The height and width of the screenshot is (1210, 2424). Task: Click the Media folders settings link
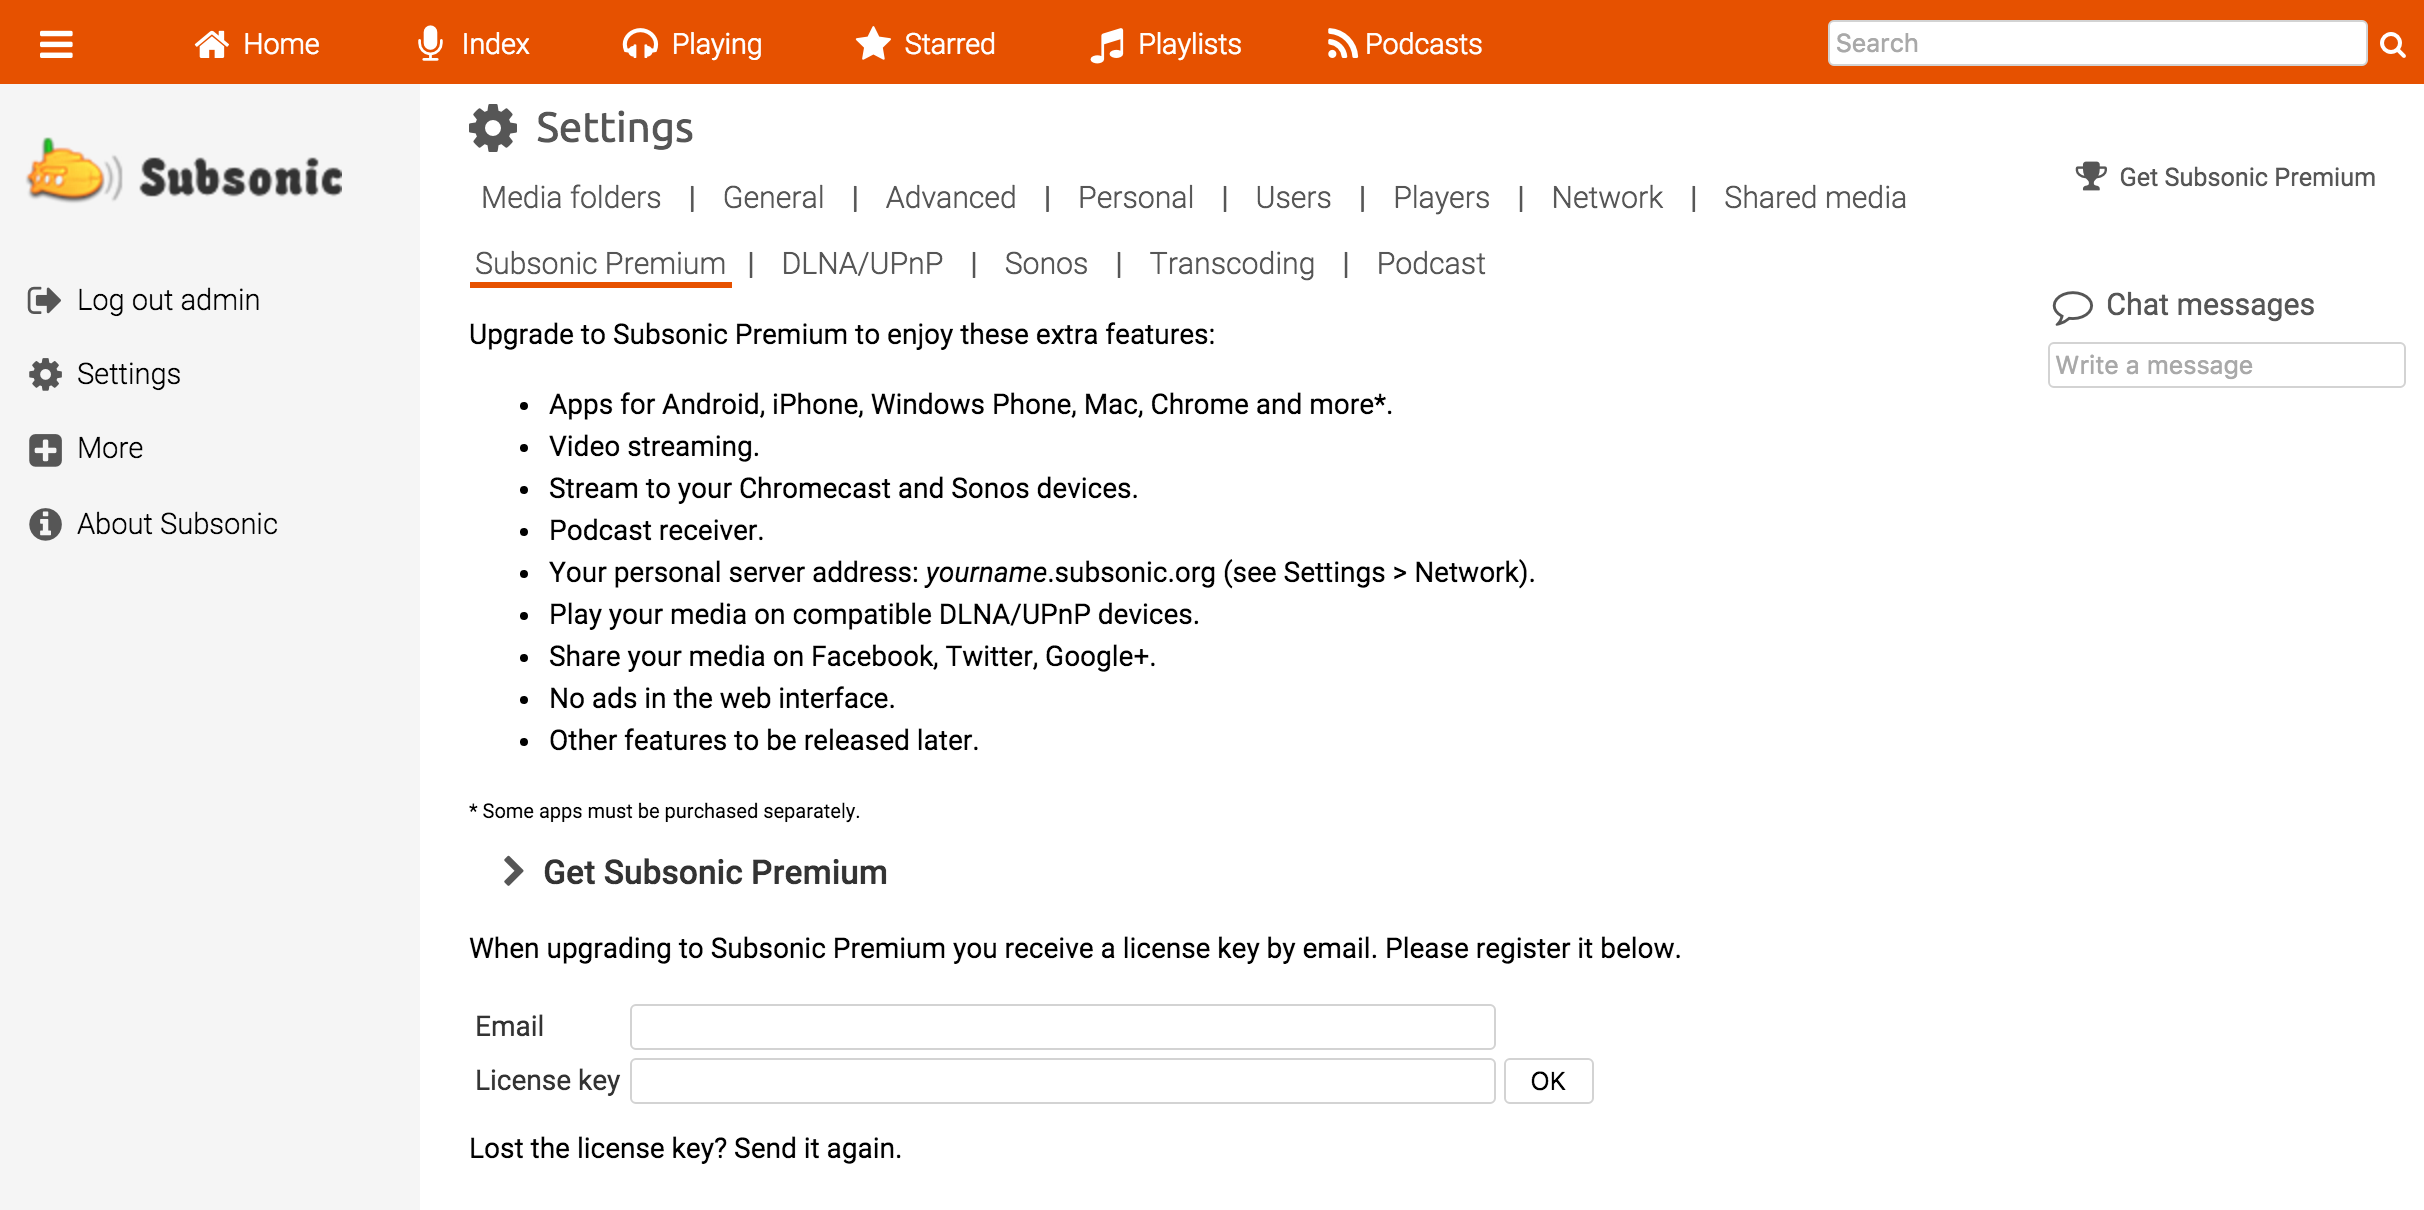pos(572,198)
